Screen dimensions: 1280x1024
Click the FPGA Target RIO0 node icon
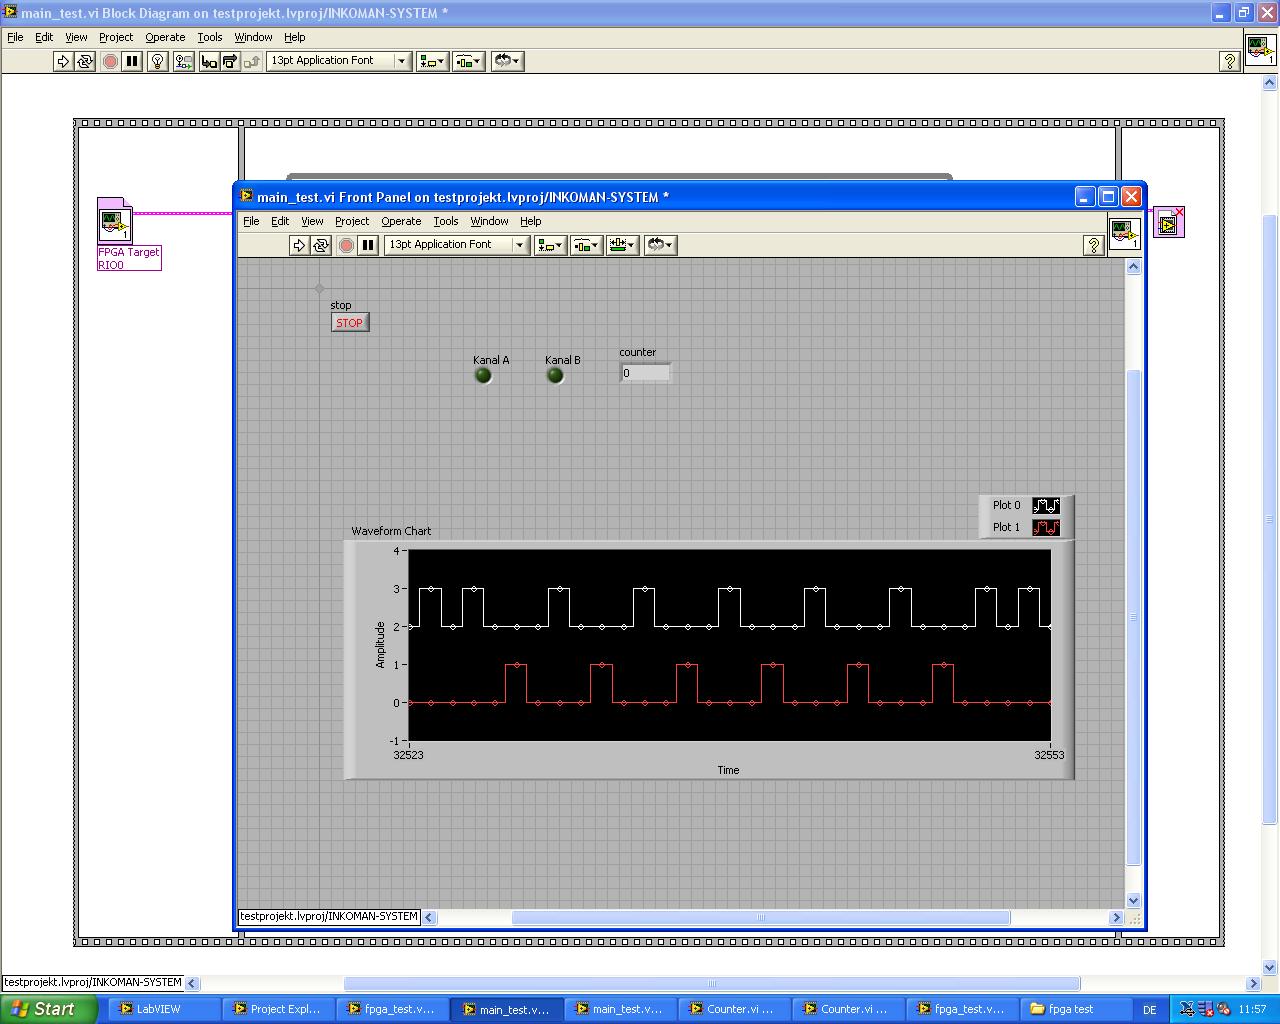(115, 220)
